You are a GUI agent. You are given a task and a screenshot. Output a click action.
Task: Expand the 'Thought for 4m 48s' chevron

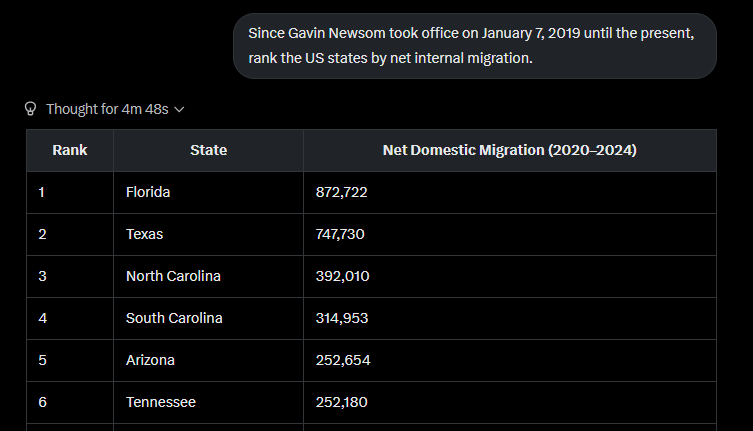coord(179,110)
